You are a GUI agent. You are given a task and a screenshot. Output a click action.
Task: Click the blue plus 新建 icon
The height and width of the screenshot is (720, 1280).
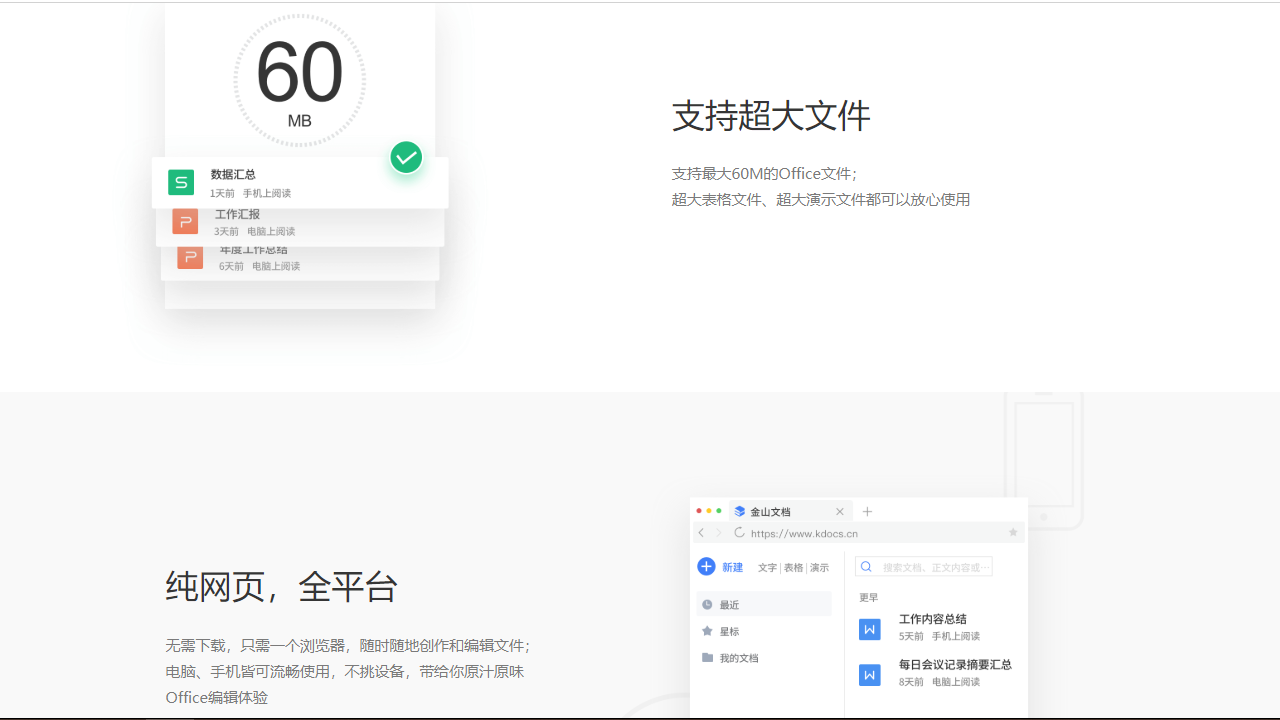click(x=706, y=567)
